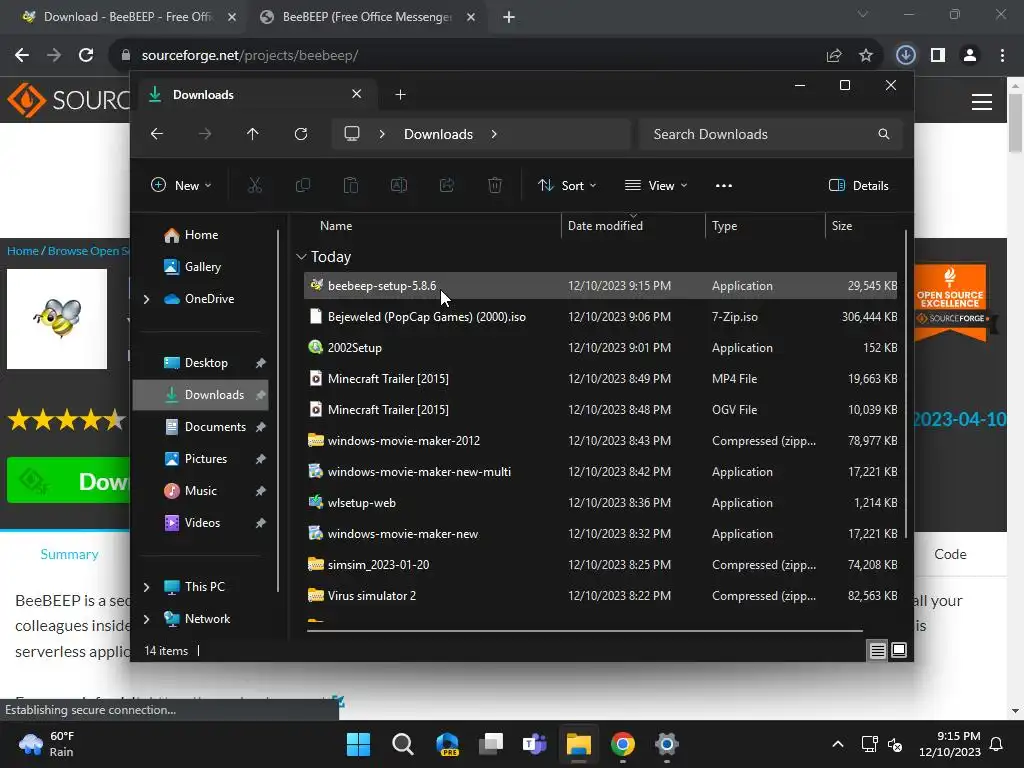
Task: Select Home in Explorer navigation
Action: (201, 235)
